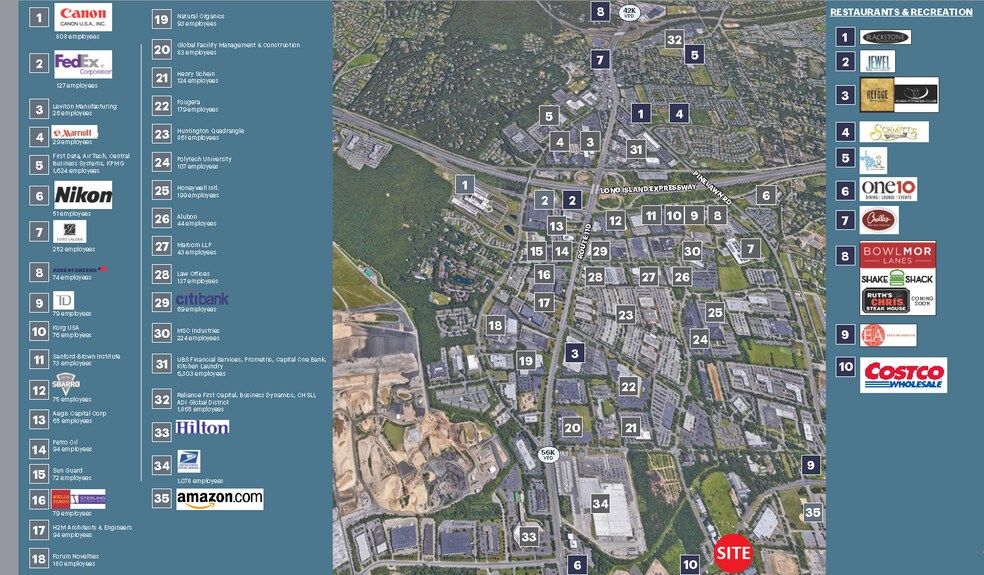Image resolution: width=984 pixels, height=575 pixels.
Task: Click the Shake Shack logo
Action: [897, 279]
